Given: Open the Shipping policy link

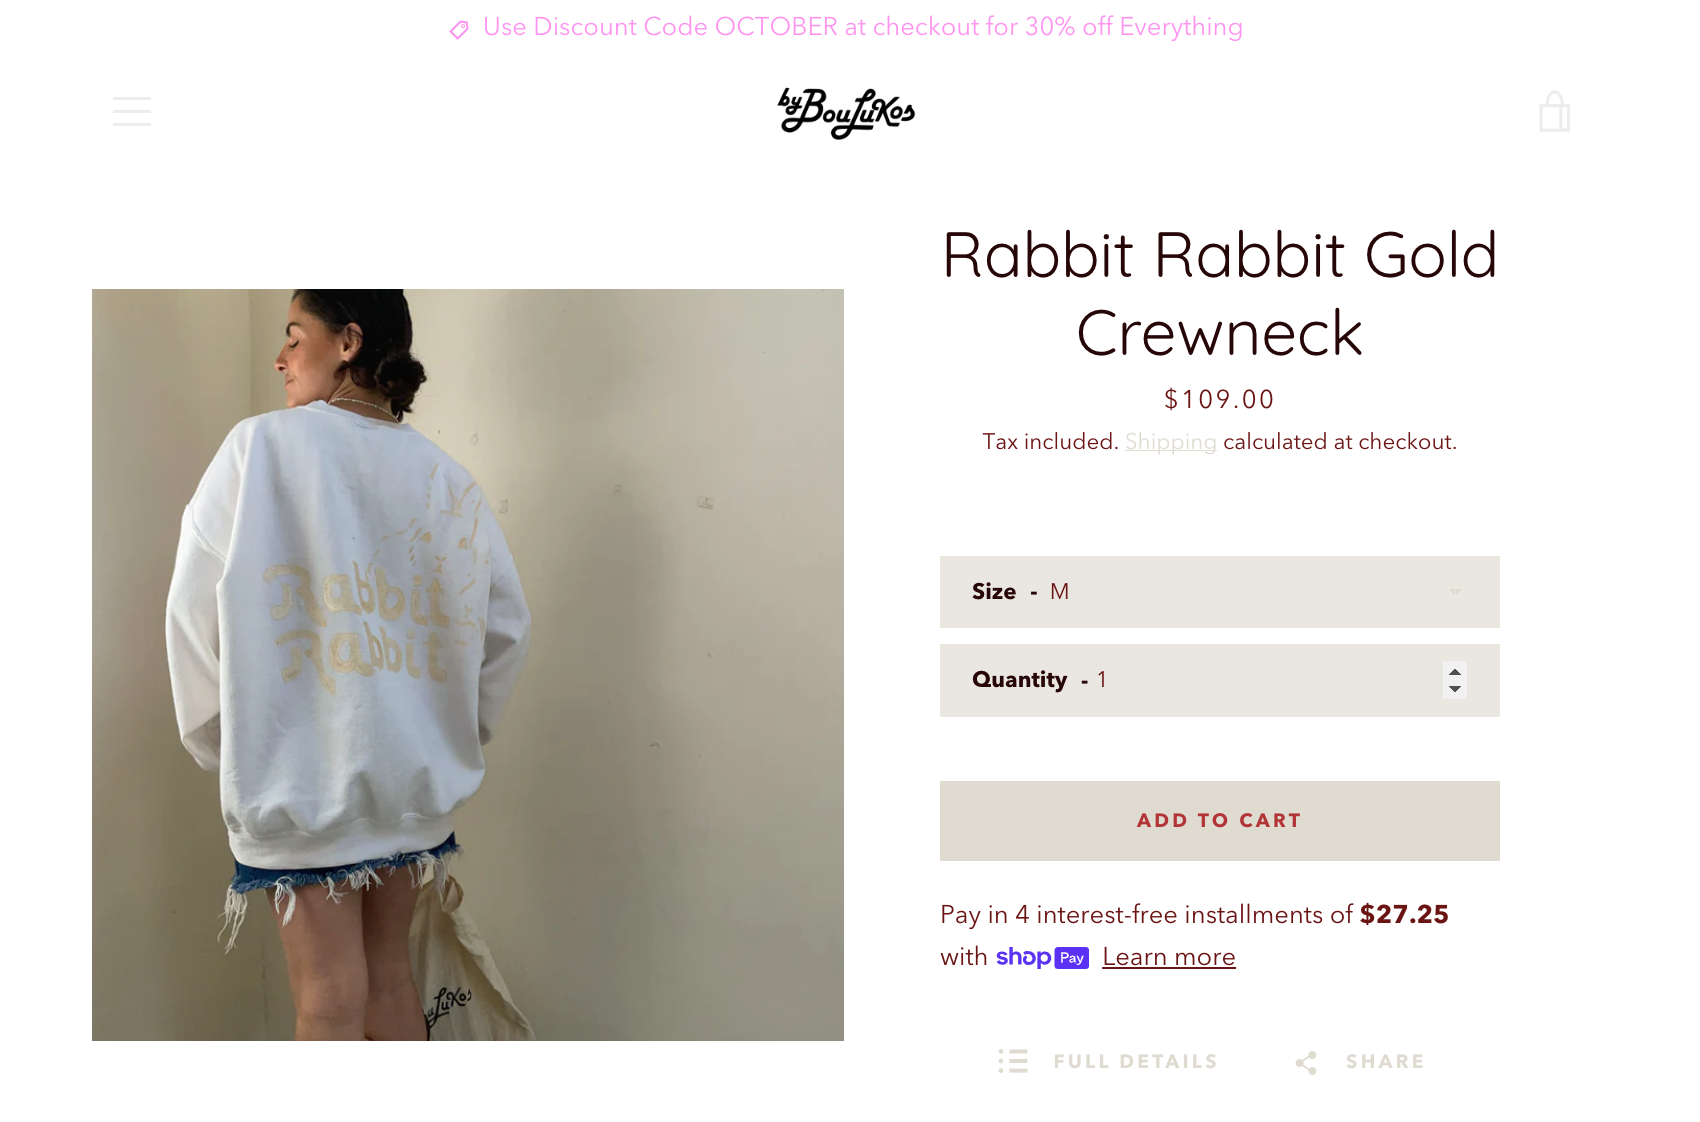Looking at the screenshot, I should 1170,442.
